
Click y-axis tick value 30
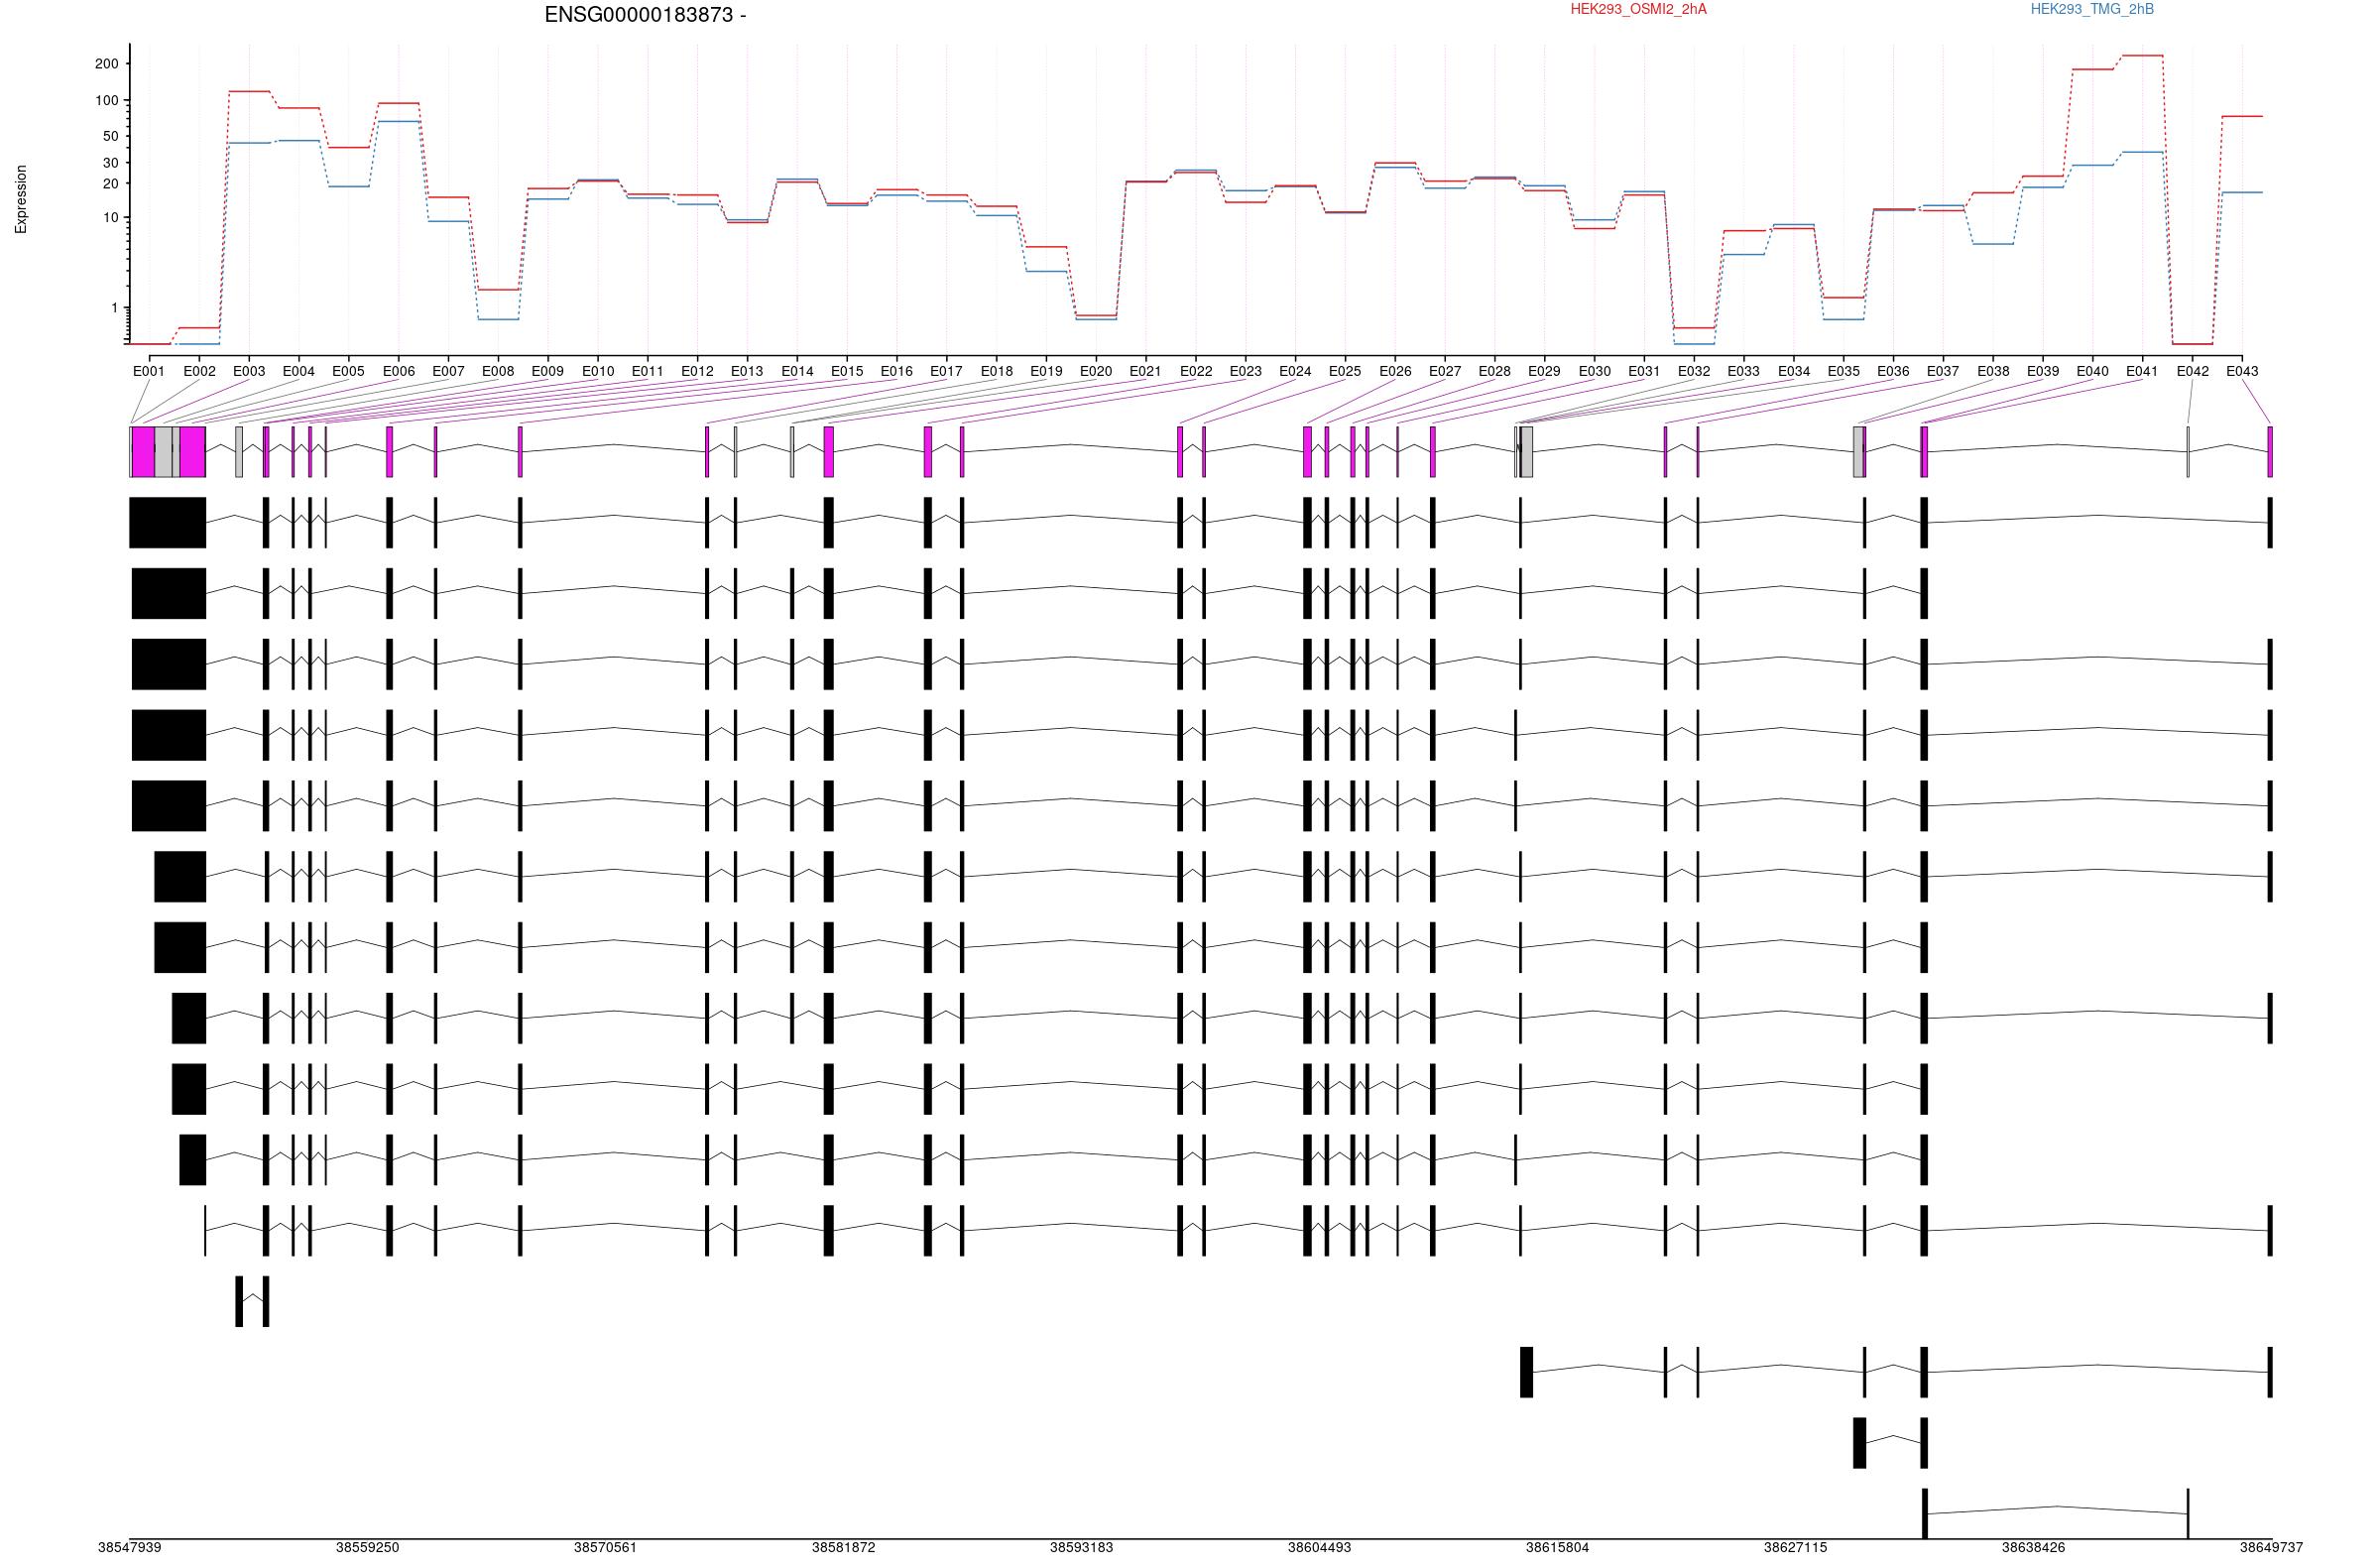110,163
